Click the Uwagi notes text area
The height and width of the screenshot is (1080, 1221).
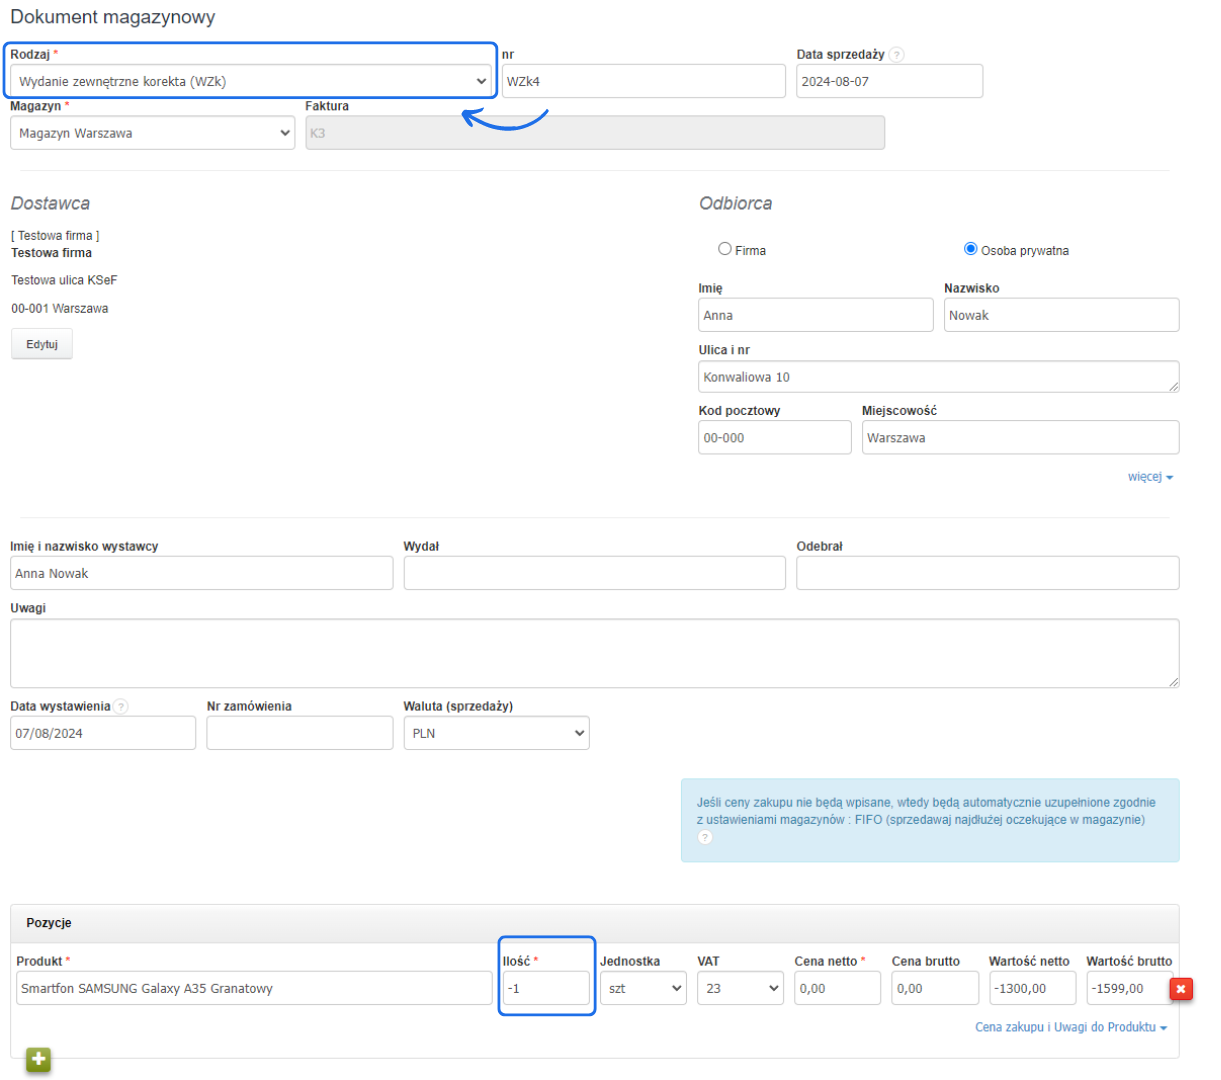(x=594, y=653)
